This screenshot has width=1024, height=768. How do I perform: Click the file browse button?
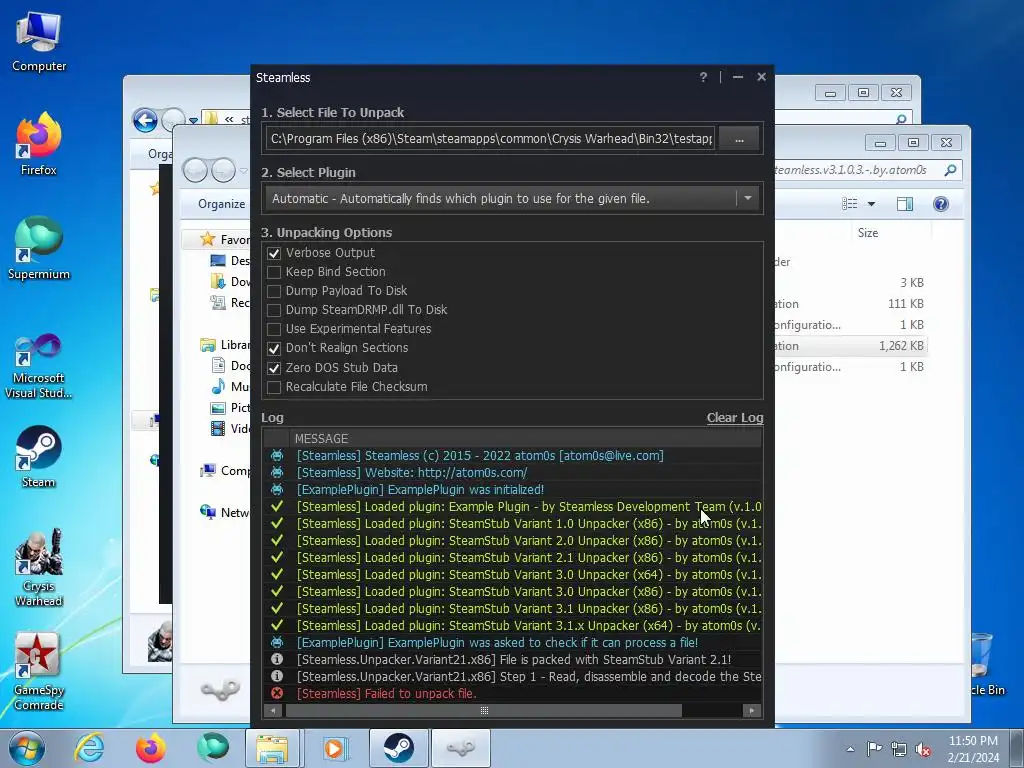click(739, 139)
